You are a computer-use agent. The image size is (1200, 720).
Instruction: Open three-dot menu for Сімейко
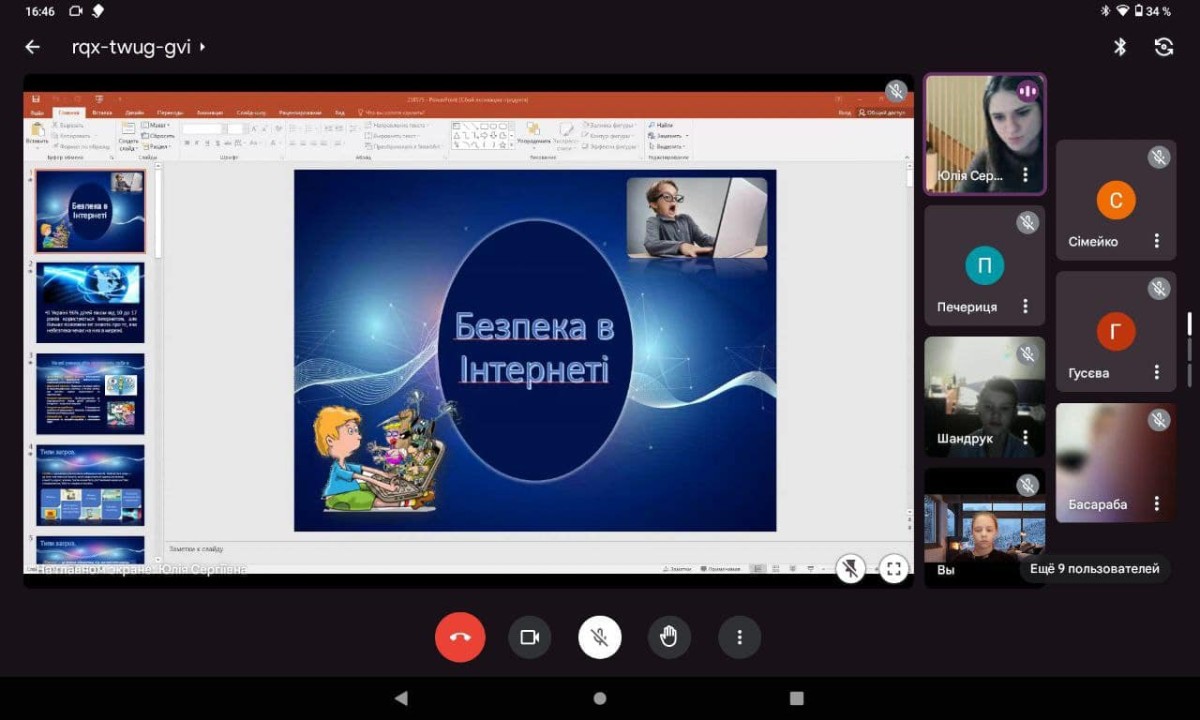[x=1156, y=241]
